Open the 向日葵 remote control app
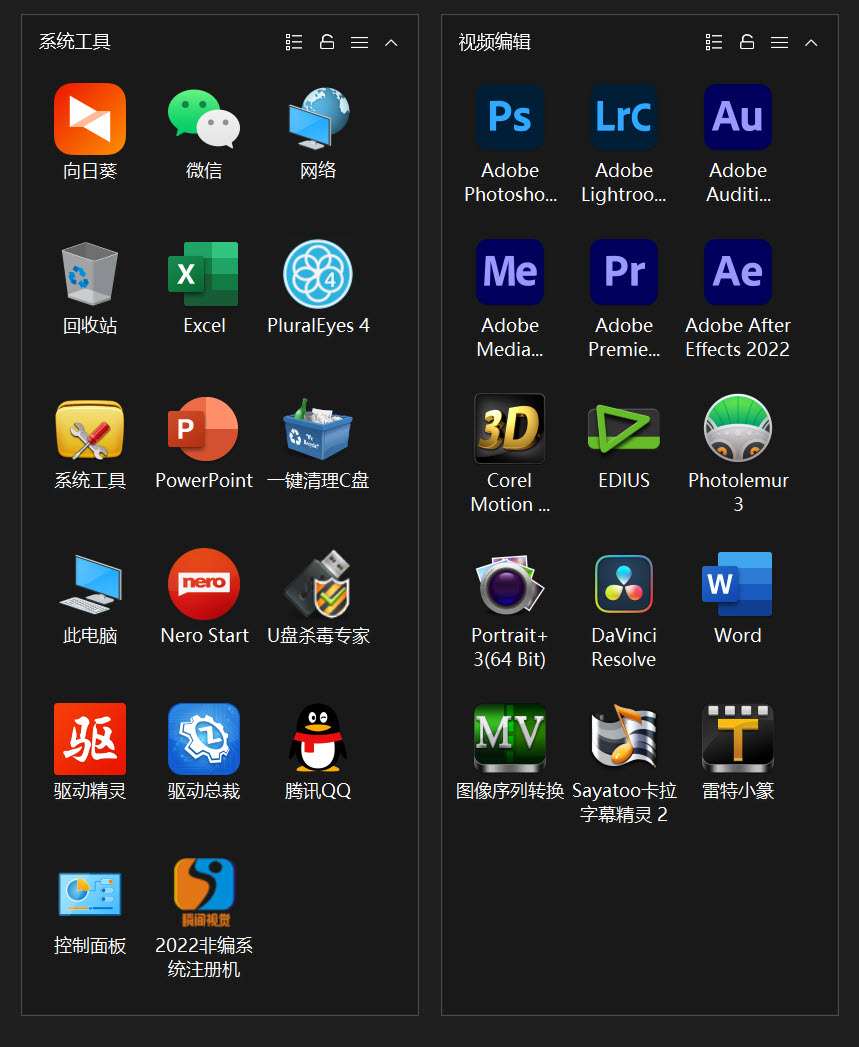Image resolution: width=859 pixels, height=1047 pixels. pyautogui.click(x=90, y=119)
